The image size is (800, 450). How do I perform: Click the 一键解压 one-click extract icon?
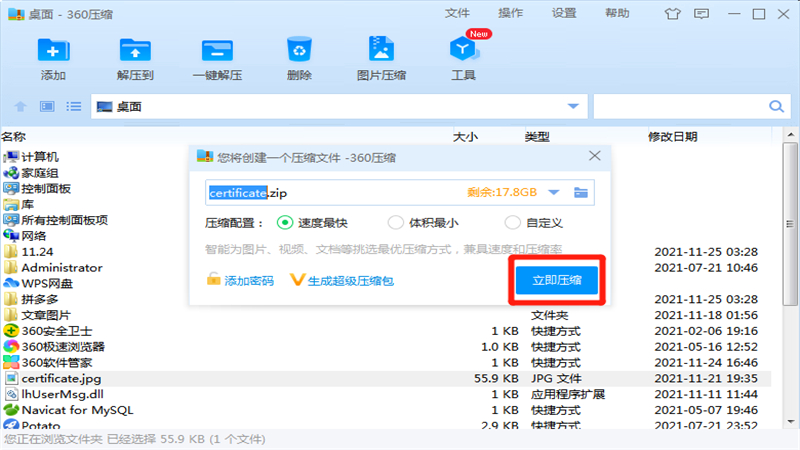[217, 51]
